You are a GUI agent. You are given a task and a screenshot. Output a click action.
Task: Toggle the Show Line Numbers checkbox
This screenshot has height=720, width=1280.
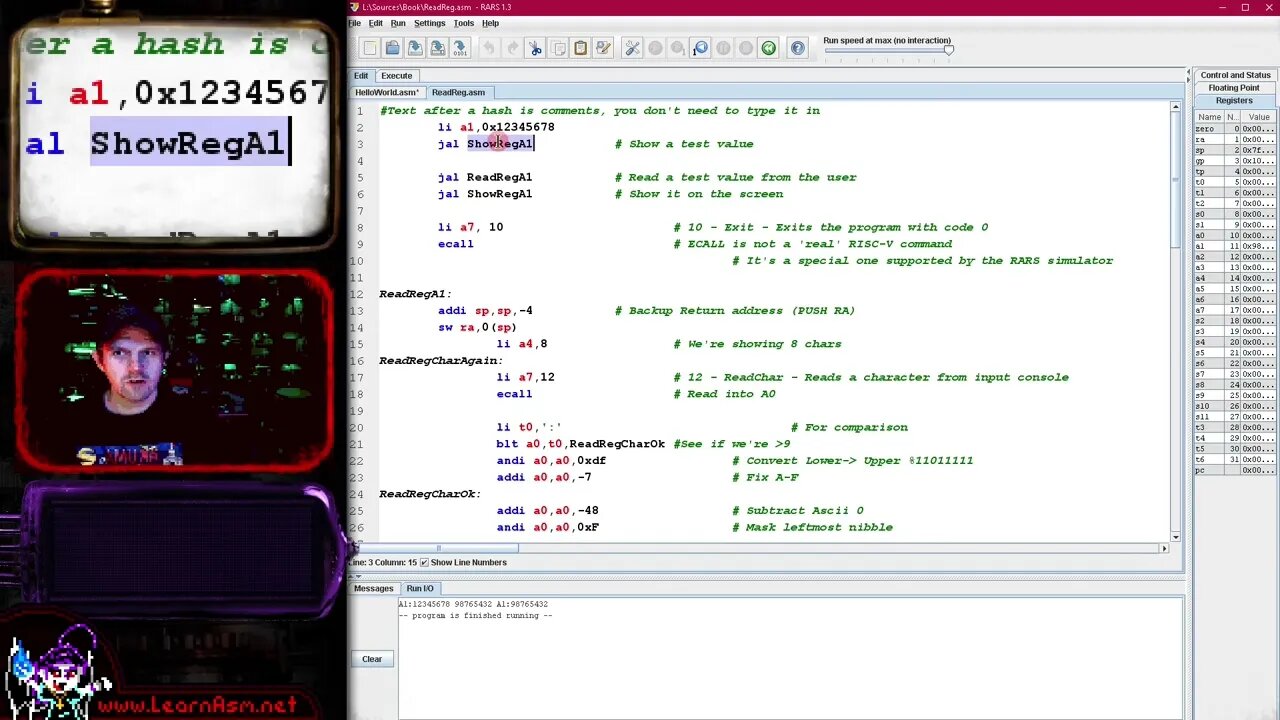pos(425,562)
